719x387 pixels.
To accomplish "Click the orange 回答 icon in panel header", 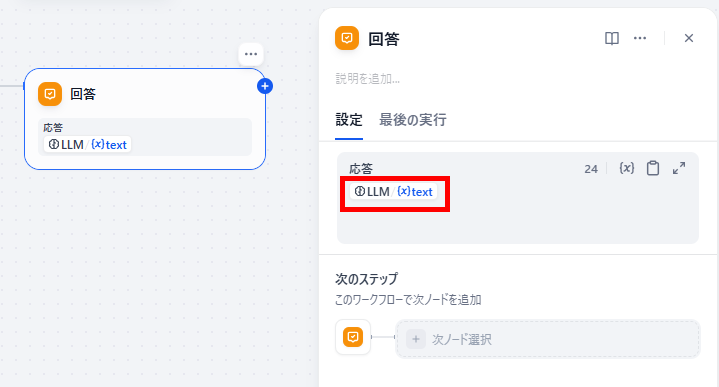I will tap(347, 38).
